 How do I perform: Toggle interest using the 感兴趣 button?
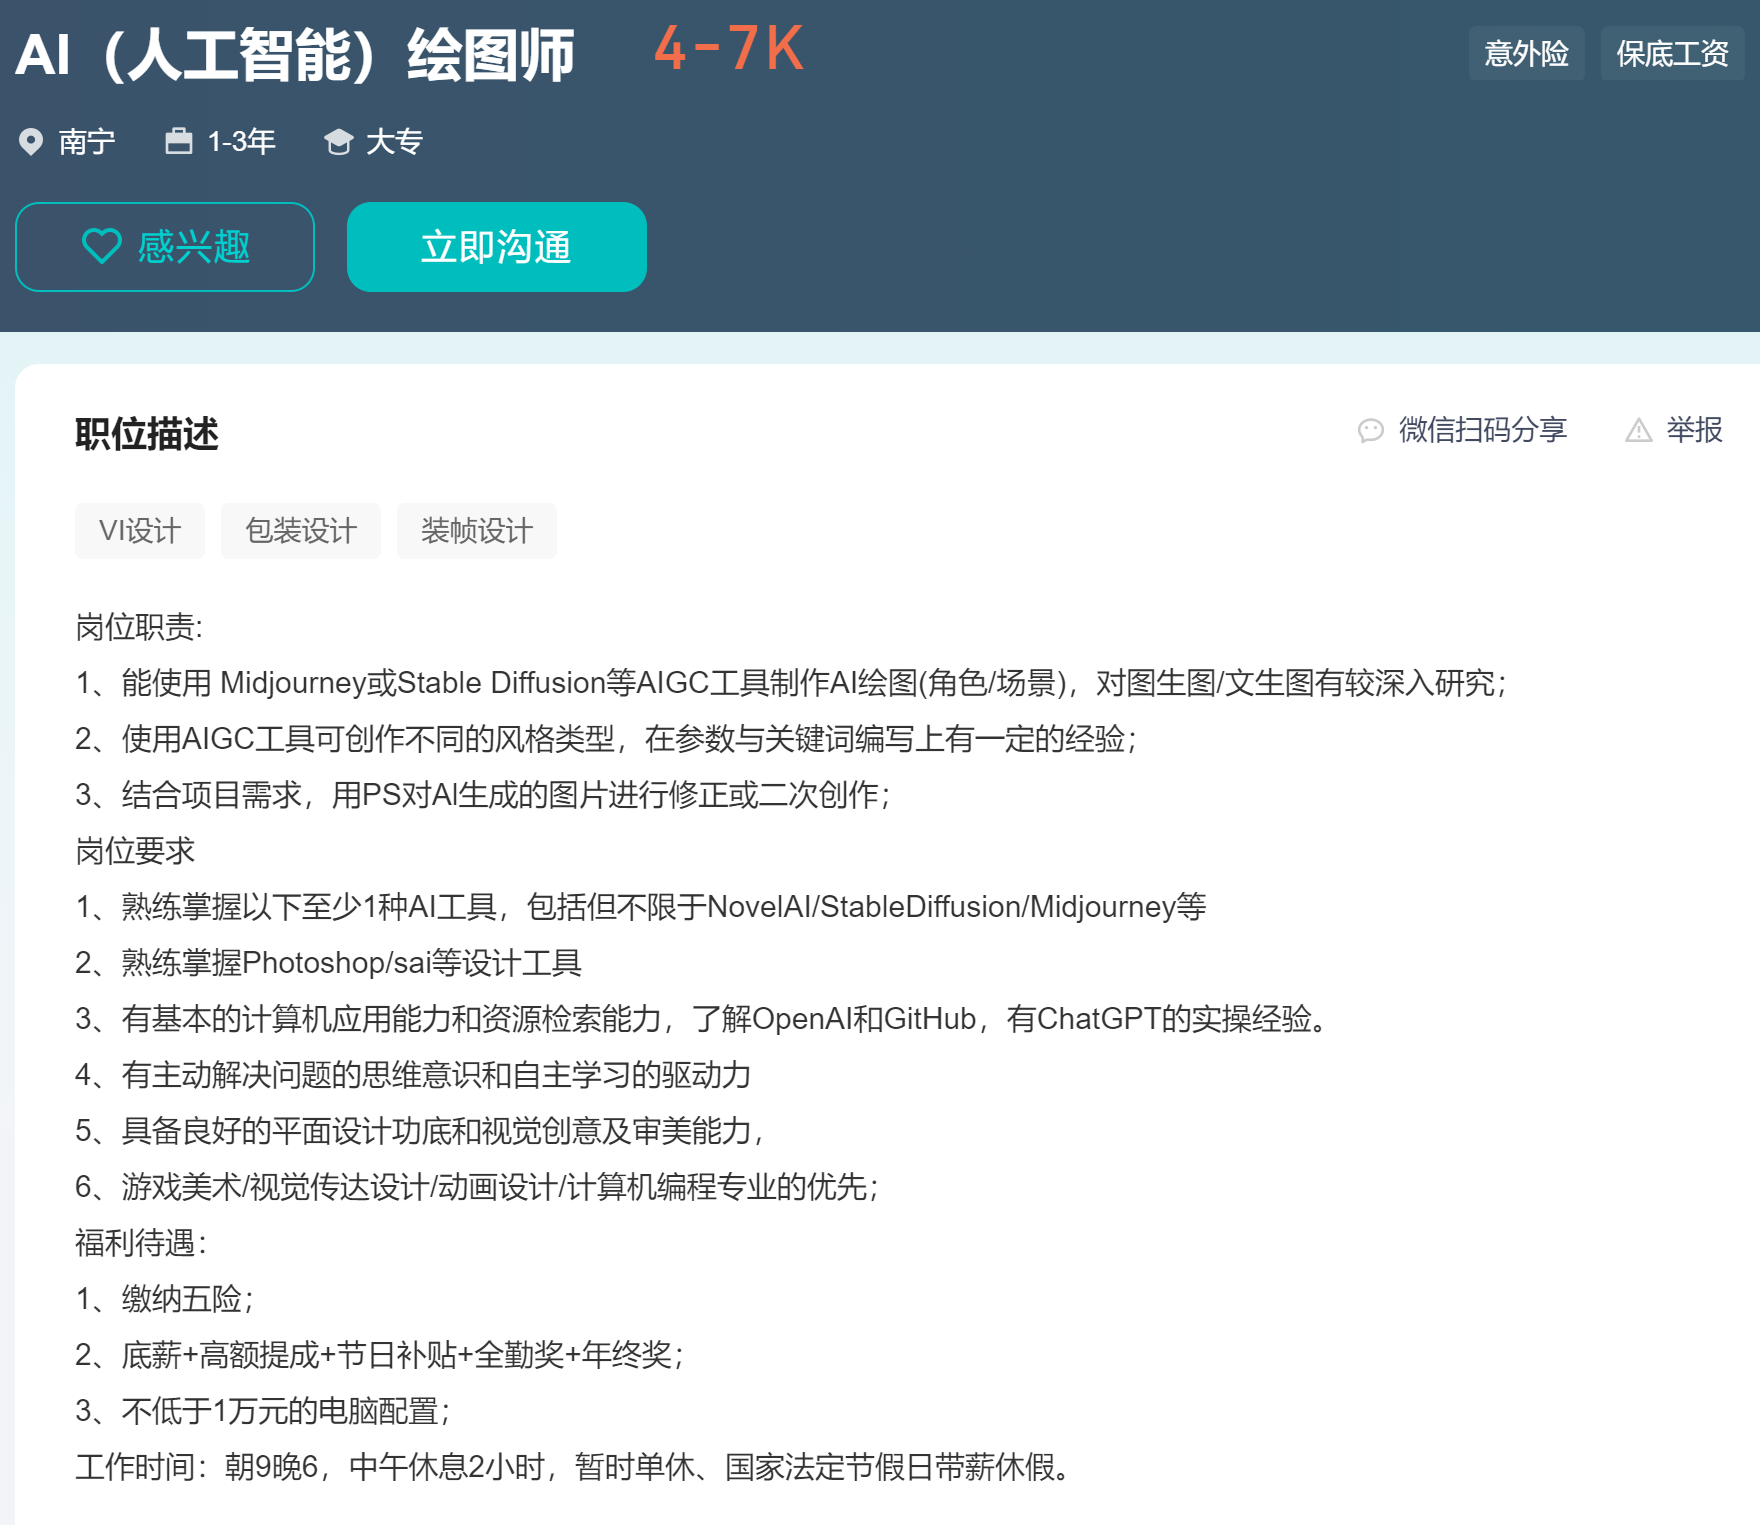point(164,246)
